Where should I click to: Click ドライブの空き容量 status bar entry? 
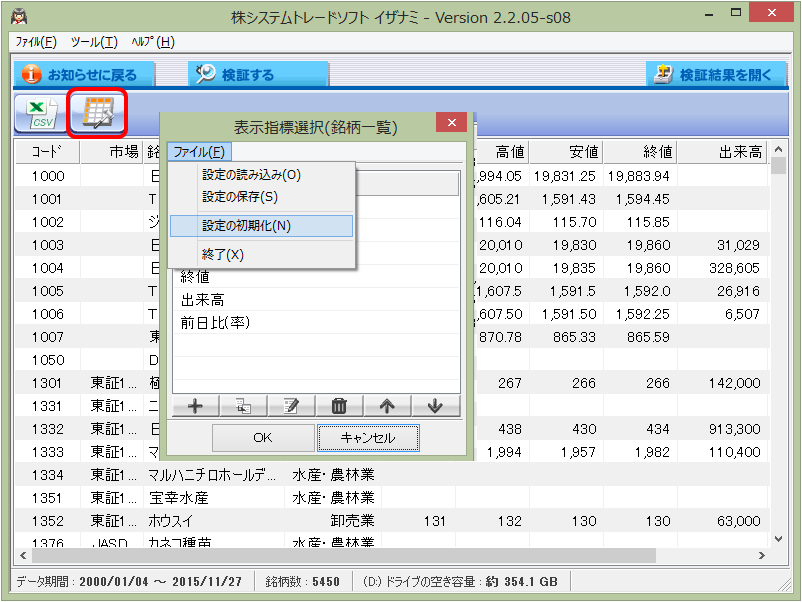coord(460,582)
